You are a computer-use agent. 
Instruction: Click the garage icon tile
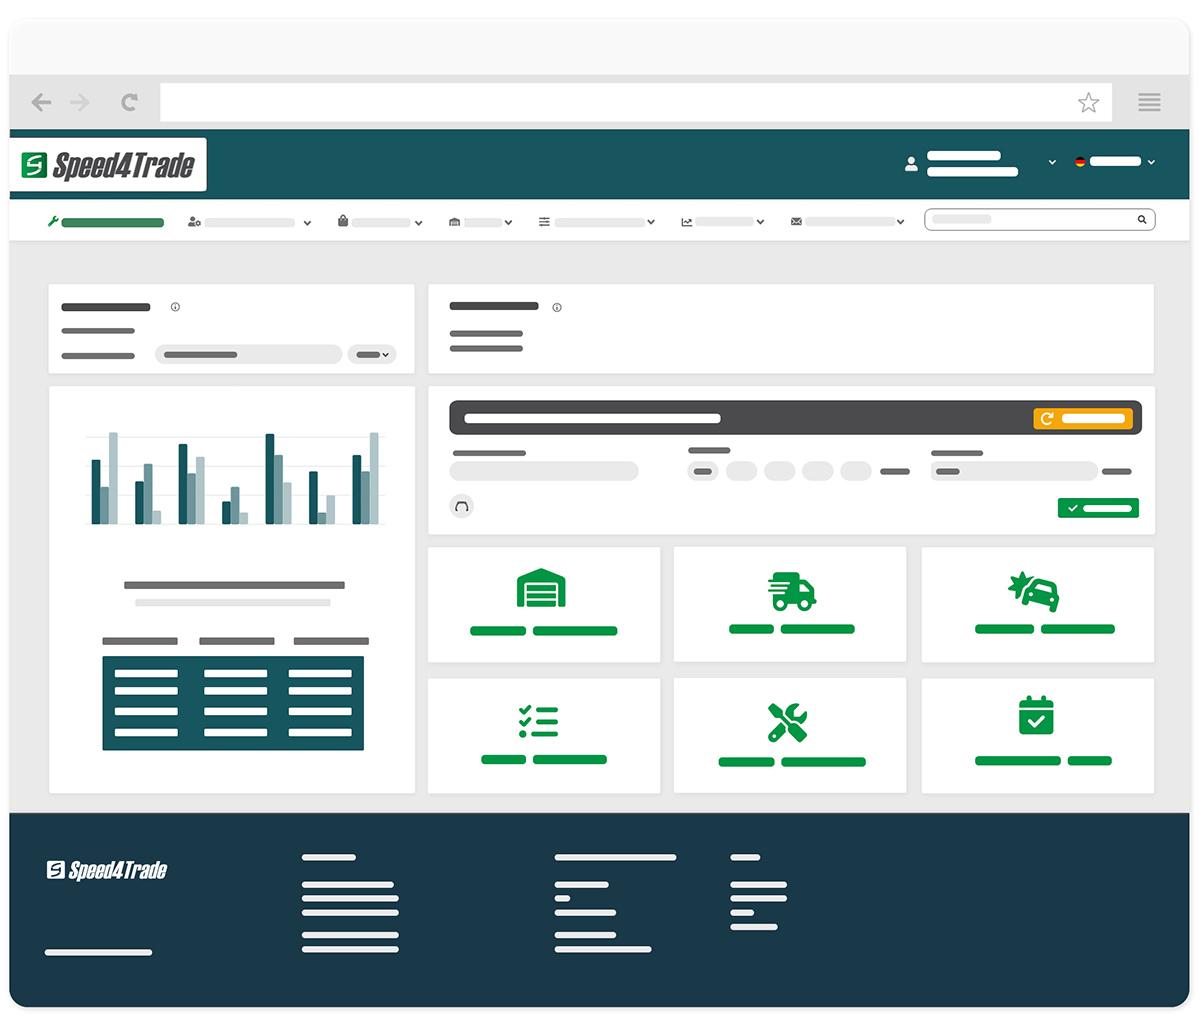[x=543, y=604]
